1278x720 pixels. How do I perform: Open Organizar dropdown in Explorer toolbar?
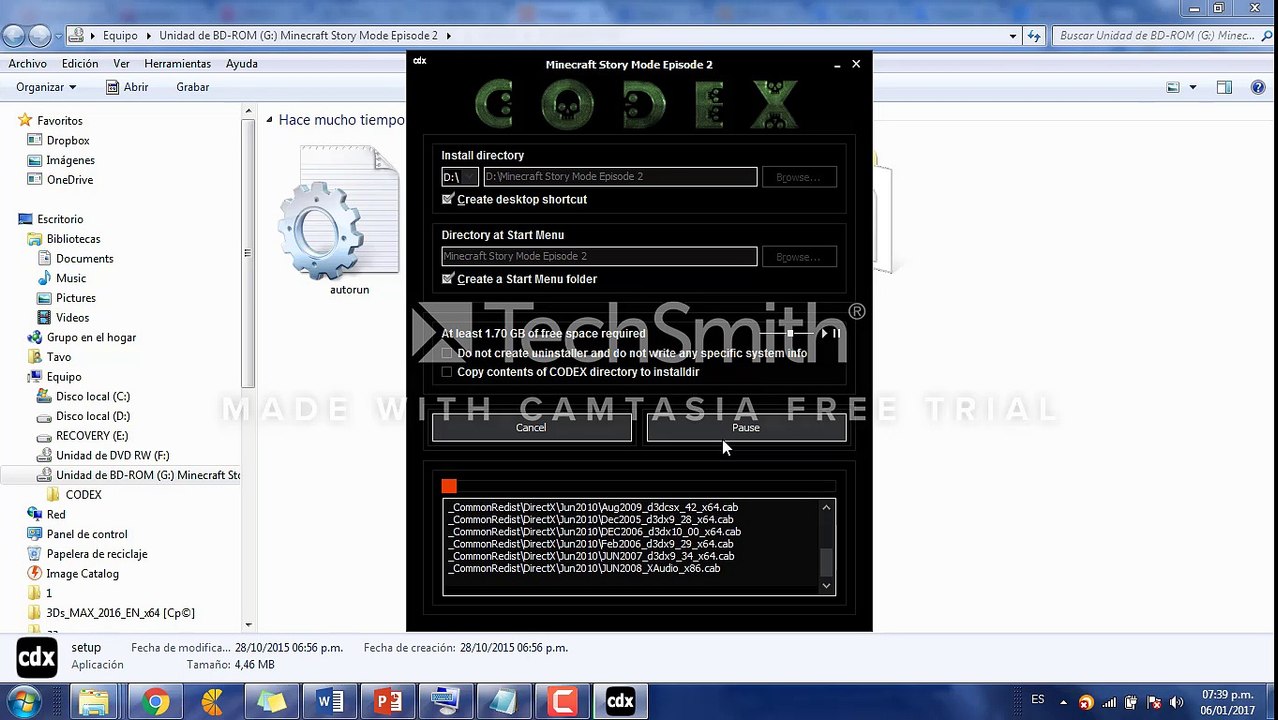[46, 87]
